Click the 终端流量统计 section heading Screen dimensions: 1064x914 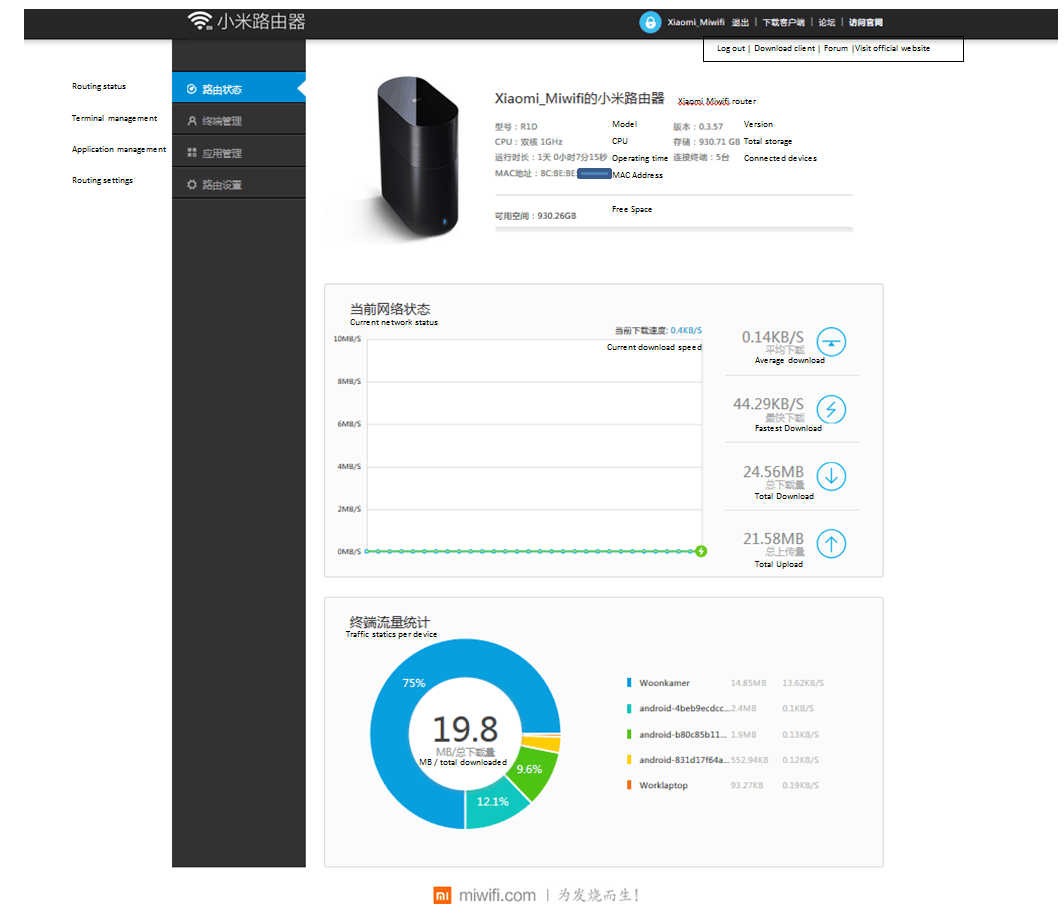(390, 622)
